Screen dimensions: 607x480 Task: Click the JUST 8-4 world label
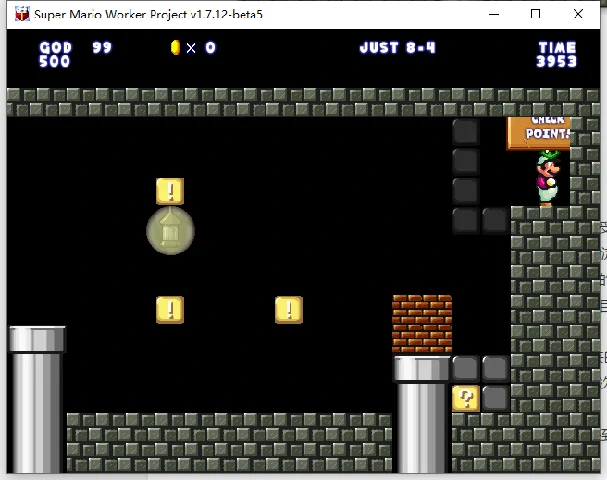coord(398,48)
